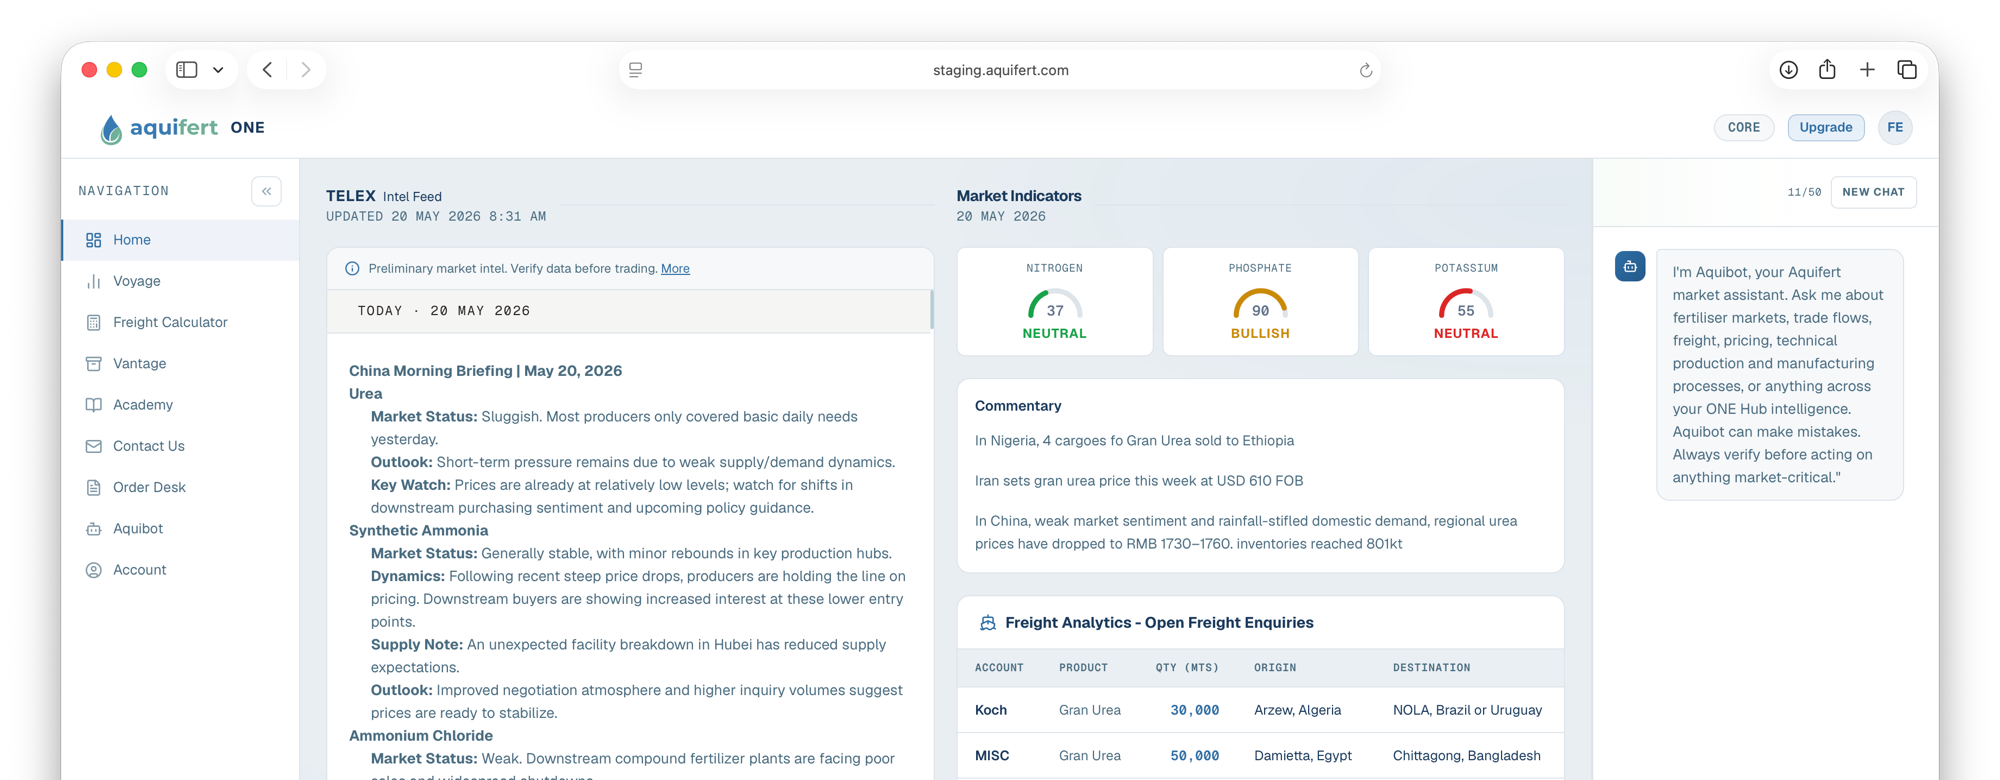Click the ORIGIN column header
Viewport: 2000px width, 780px height.
[1275, 668]
